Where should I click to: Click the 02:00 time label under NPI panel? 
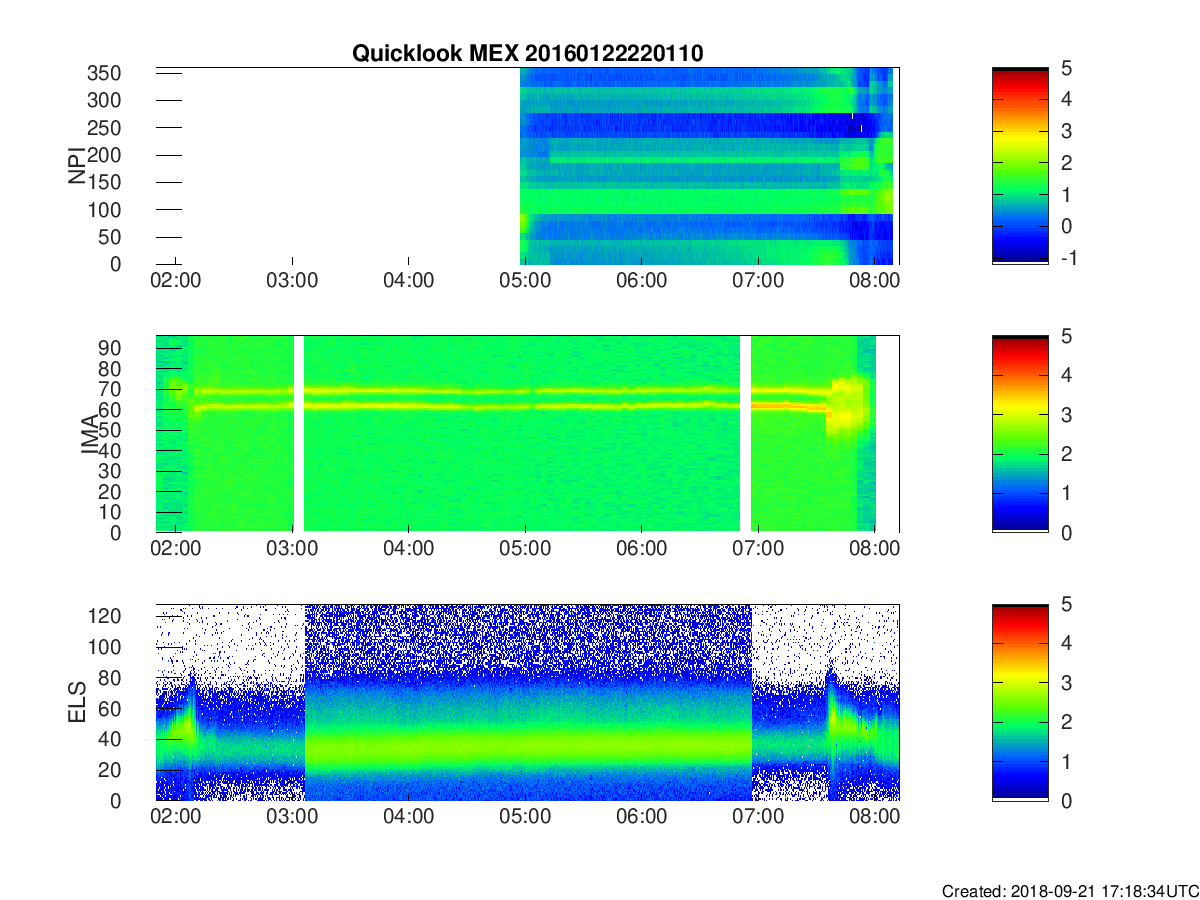pos(175,281)
